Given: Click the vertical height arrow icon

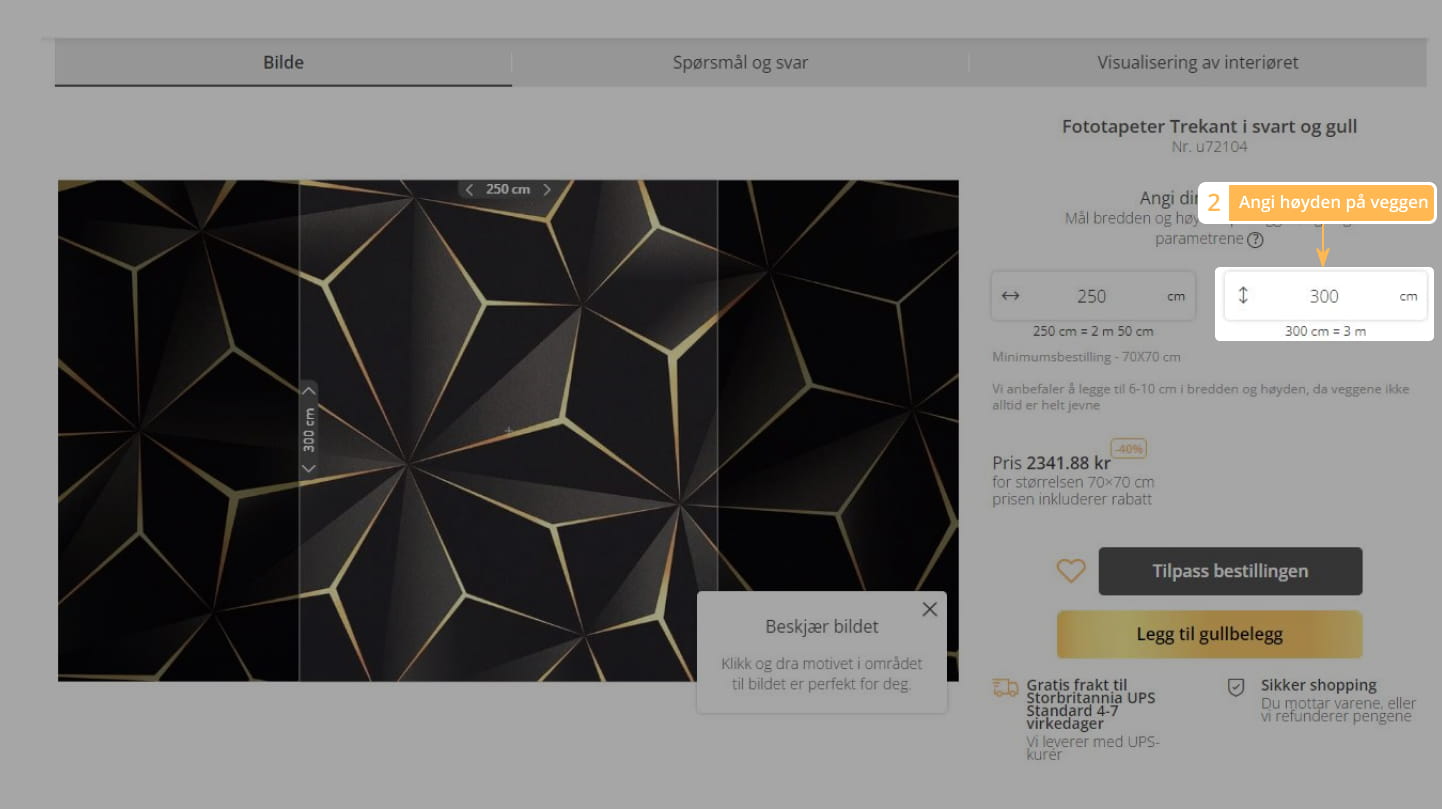Looking at the screenshot, I should [x=1243, y=295].
